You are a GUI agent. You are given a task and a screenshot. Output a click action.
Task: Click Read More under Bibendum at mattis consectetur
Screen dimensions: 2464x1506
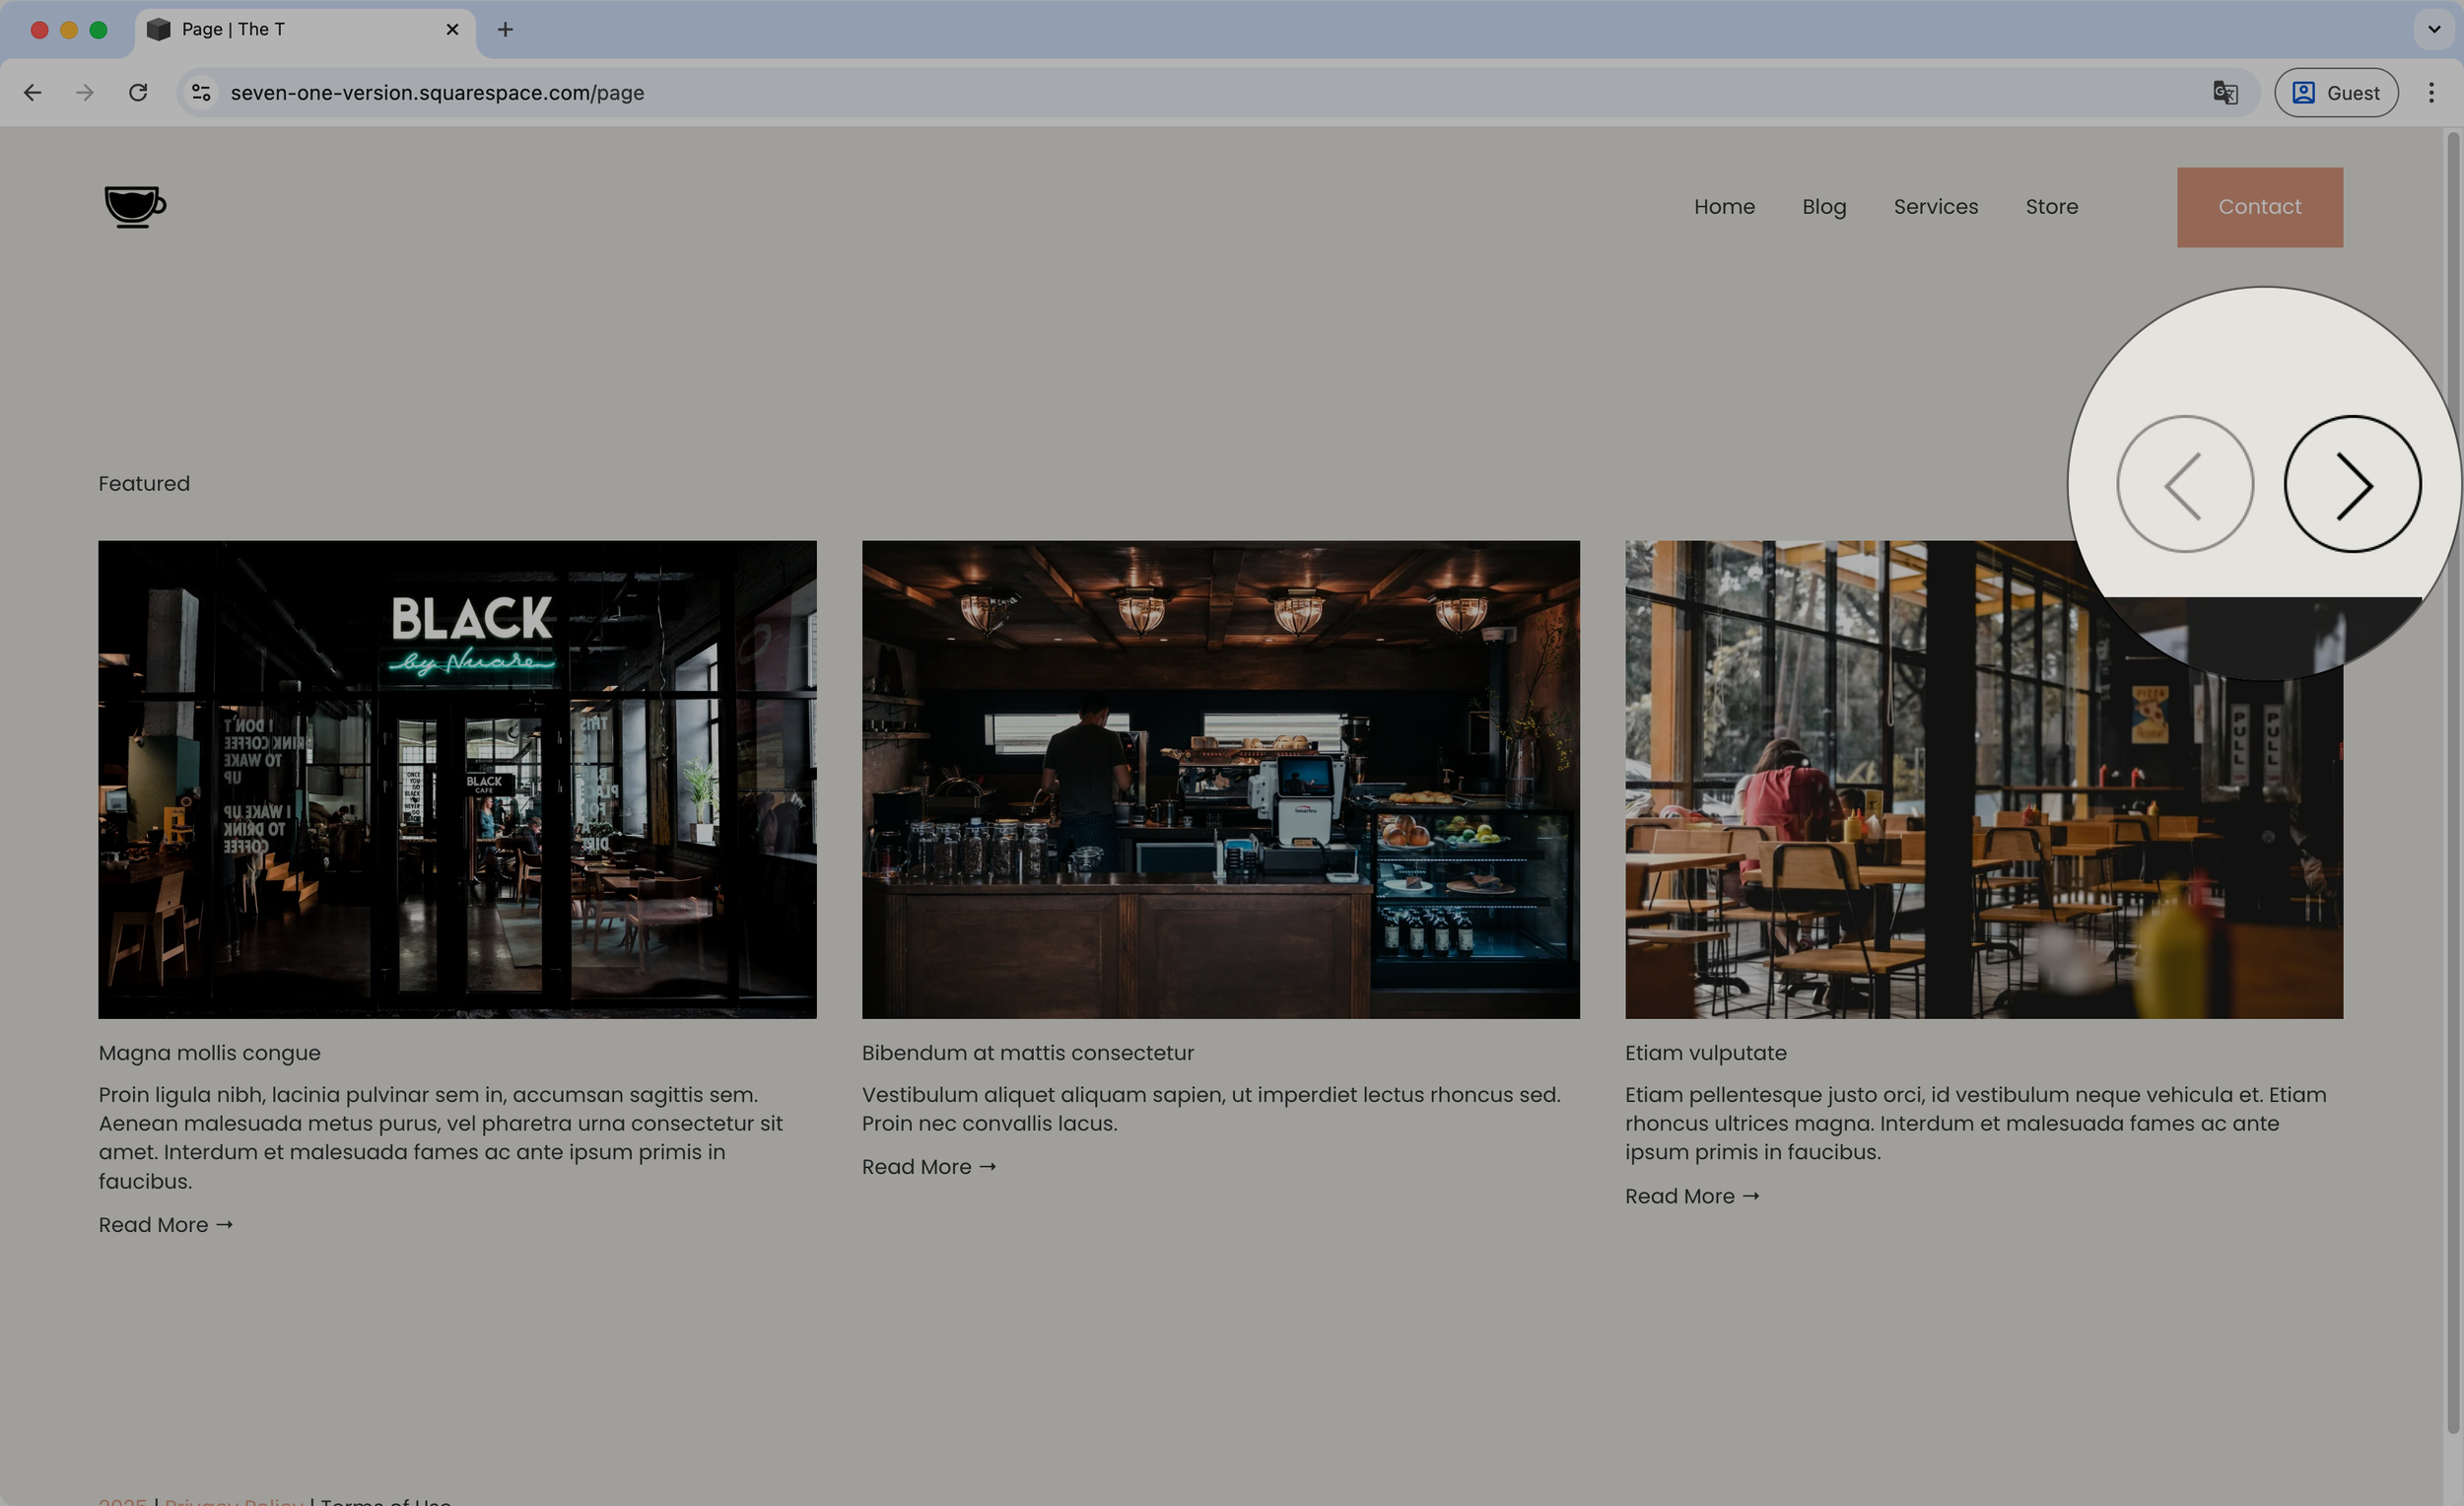(x=928, y=1167)
